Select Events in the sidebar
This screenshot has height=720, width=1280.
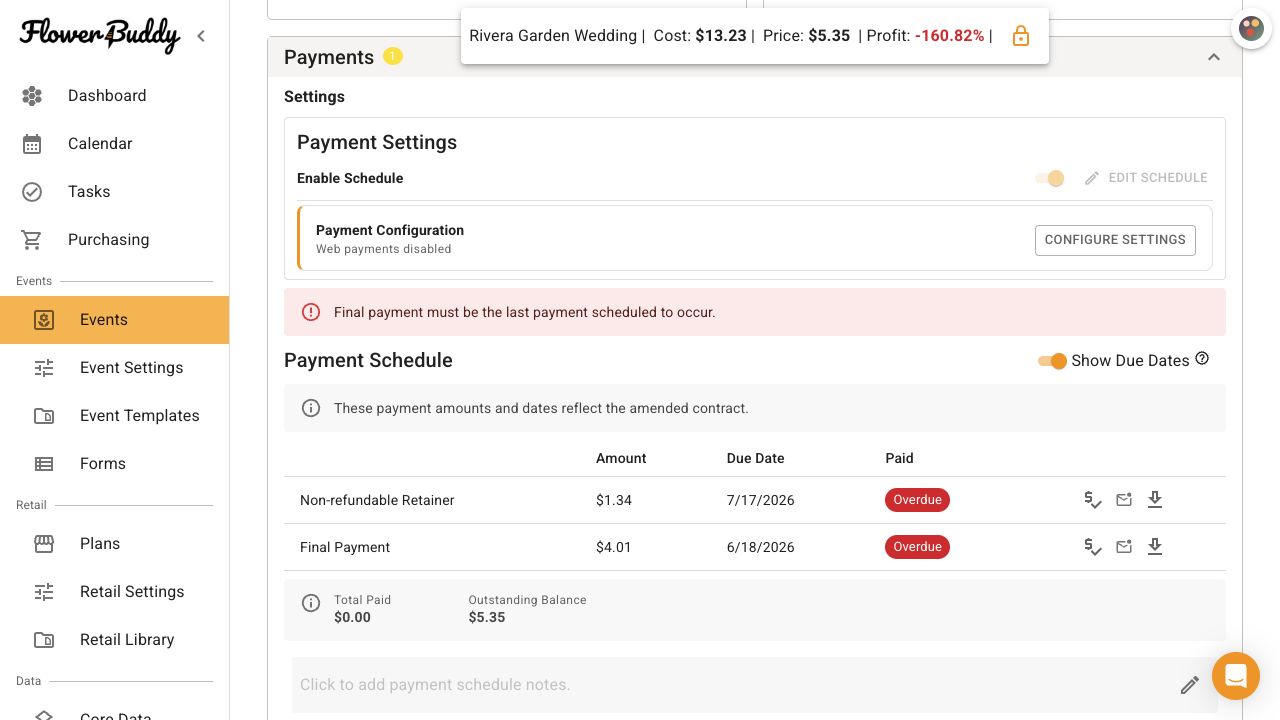click(x=115, y=320)
